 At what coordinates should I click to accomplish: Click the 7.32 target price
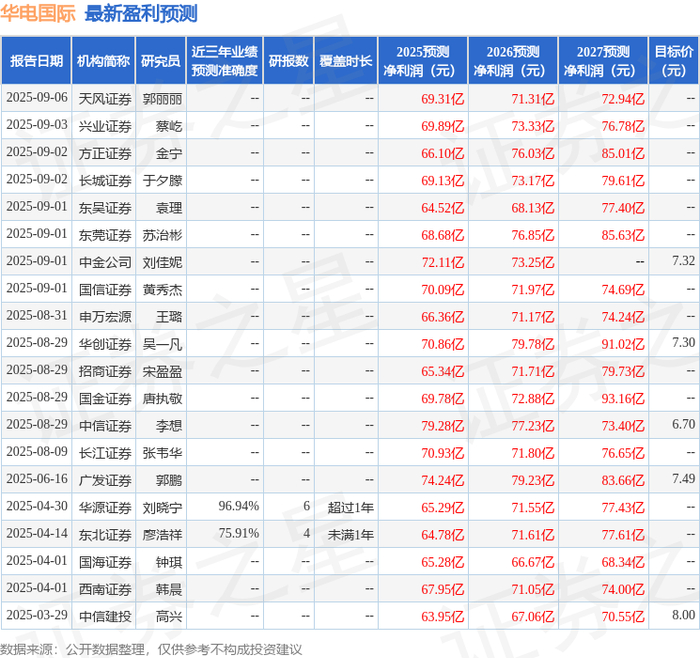683,261
